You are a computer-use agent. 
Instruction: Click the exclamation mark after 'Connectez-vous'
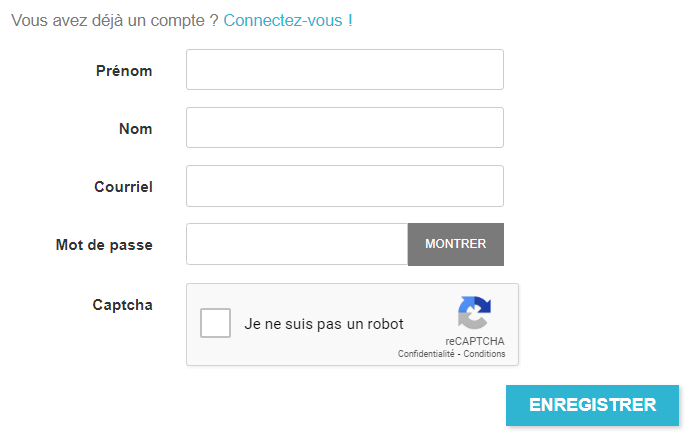[x=350, y=20]
